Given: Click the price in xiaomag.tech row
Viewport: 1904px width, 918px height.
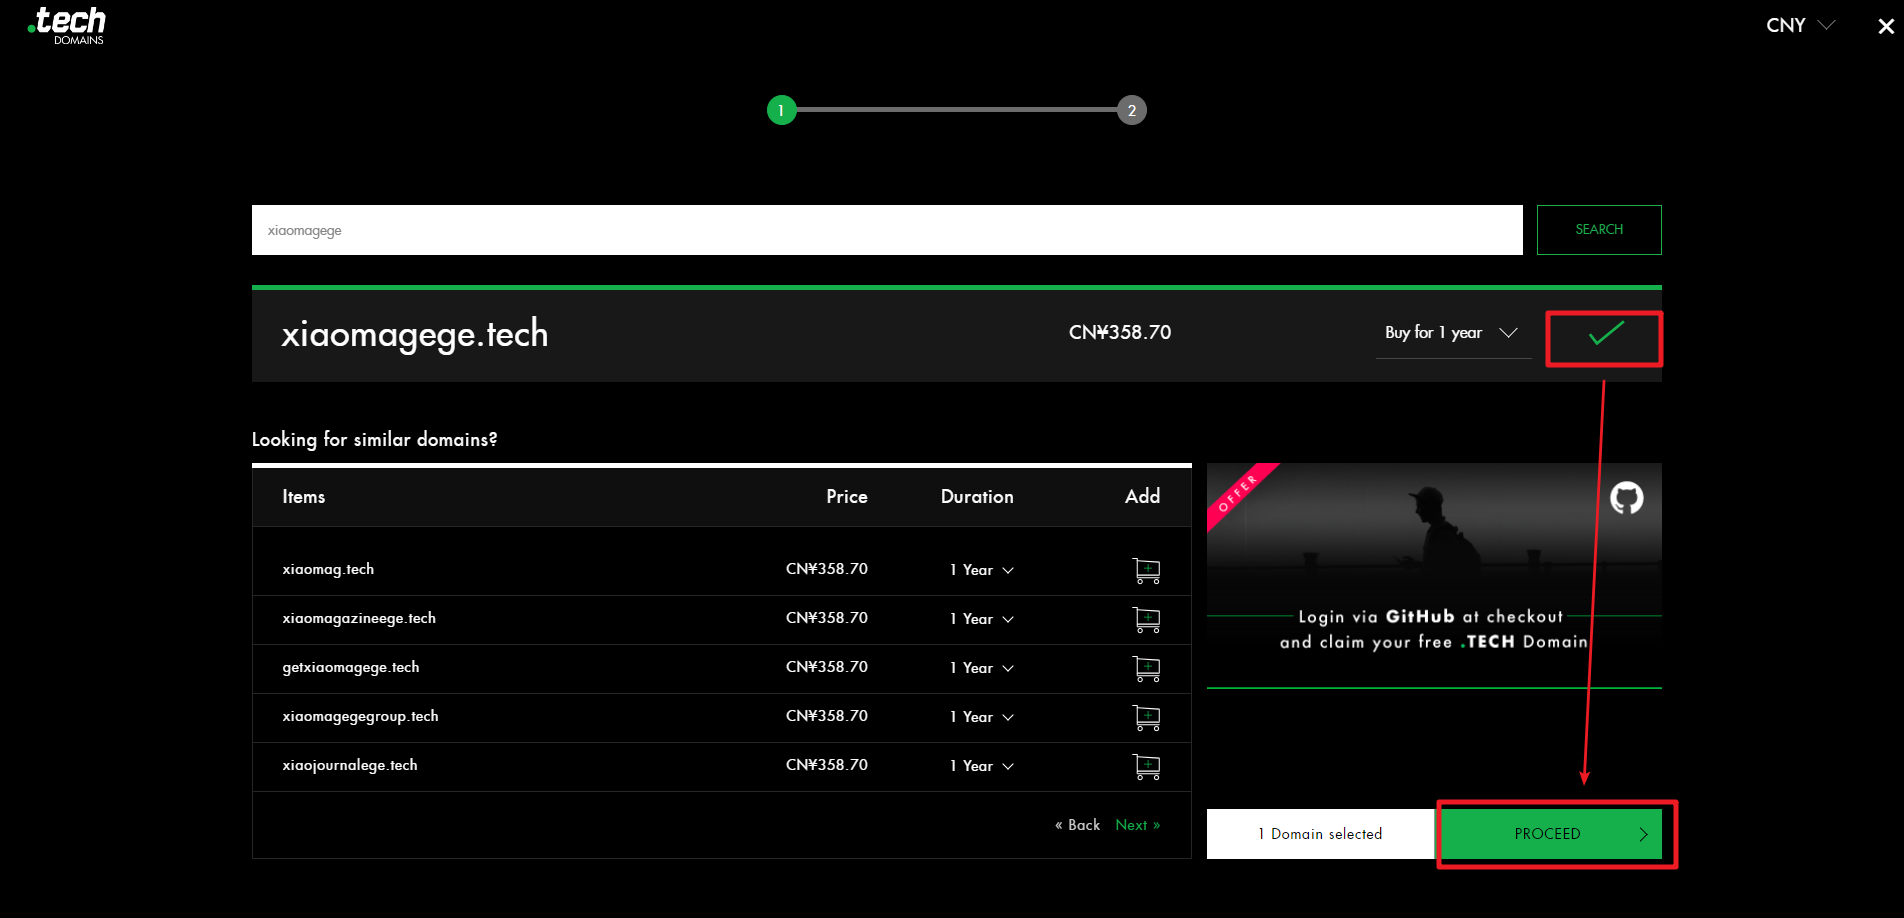Looking at the screenshot, I should 827,569.
